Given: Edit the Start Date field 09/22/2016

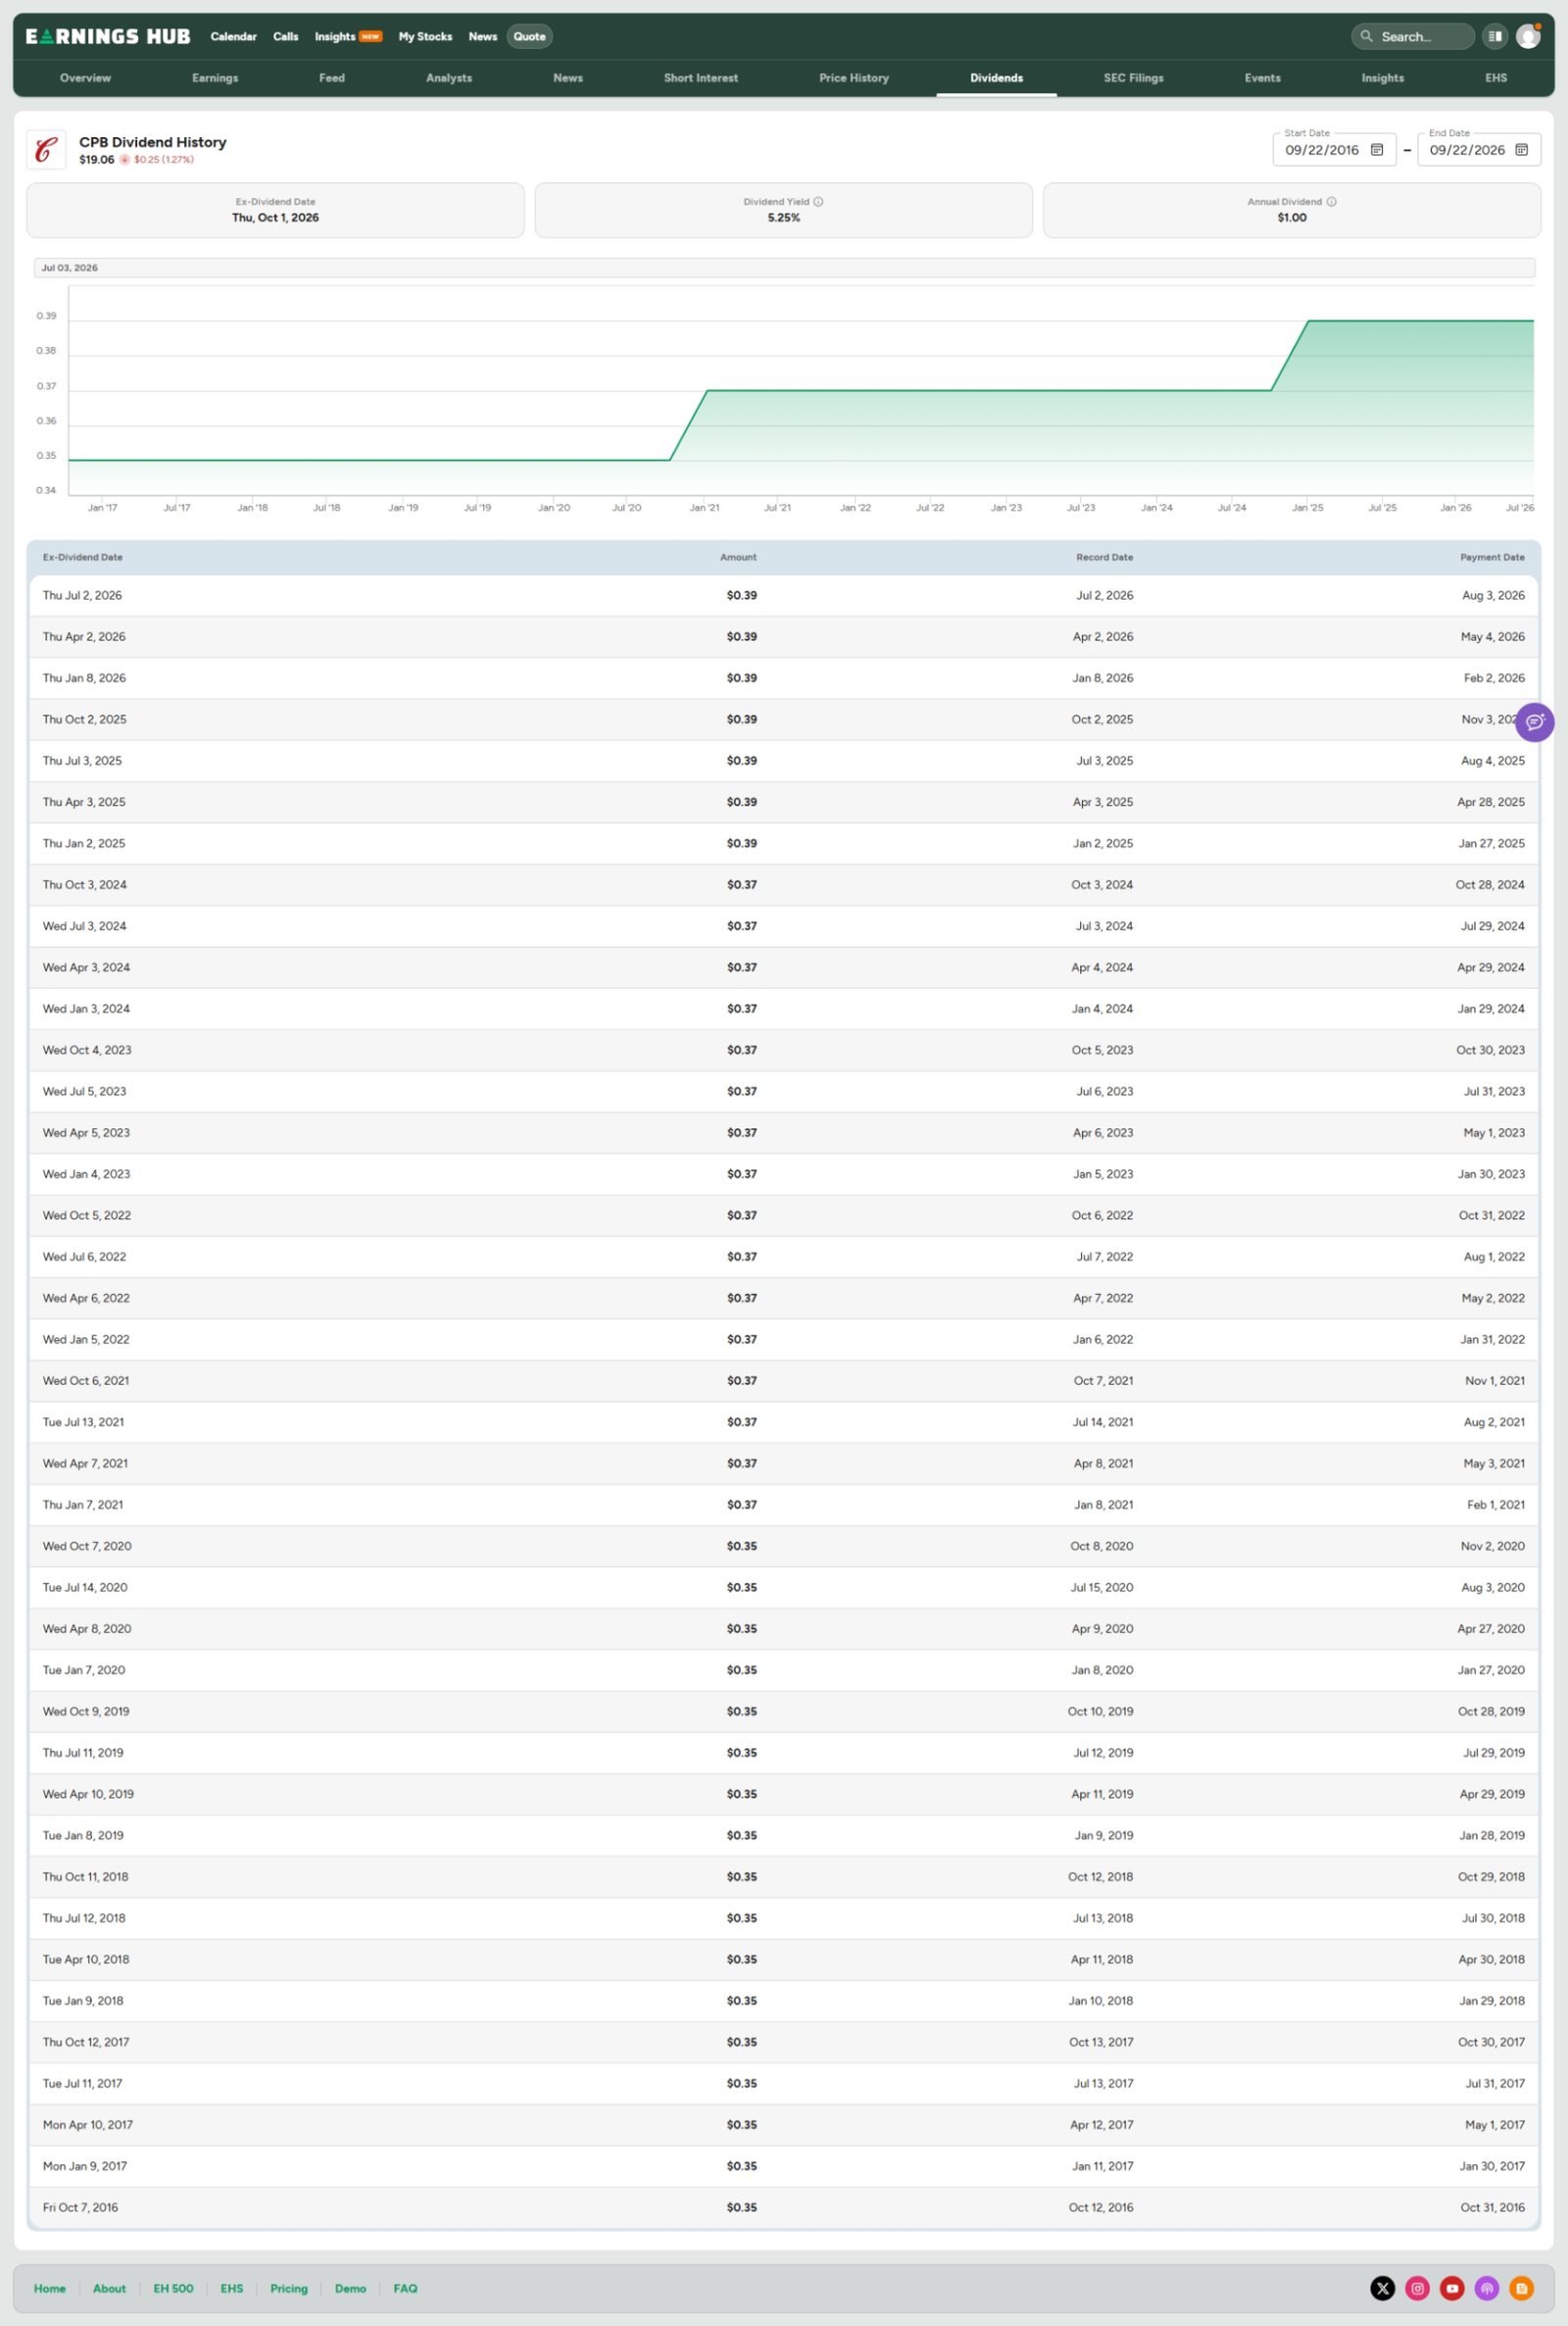Looking at the screenshot, I should tap(1334, 150).
